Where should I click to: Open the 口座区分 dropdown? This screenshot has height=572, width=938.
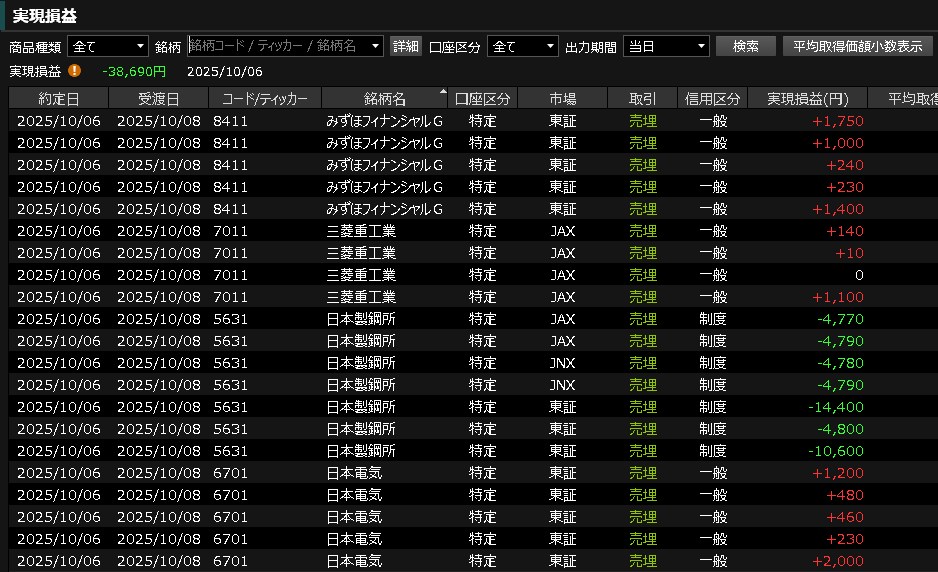tap(522, 46)
